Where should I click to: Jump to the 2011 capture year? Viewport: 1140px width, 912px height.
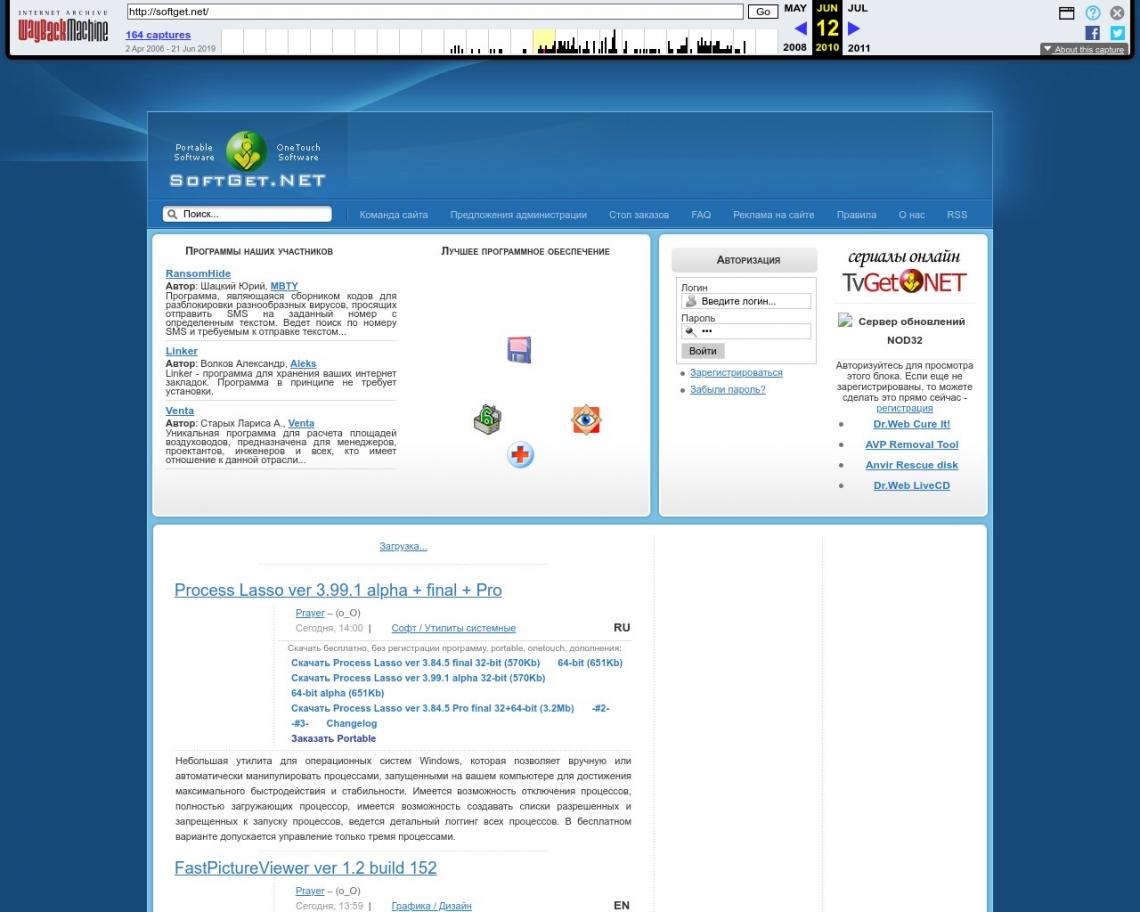point(859,48)
